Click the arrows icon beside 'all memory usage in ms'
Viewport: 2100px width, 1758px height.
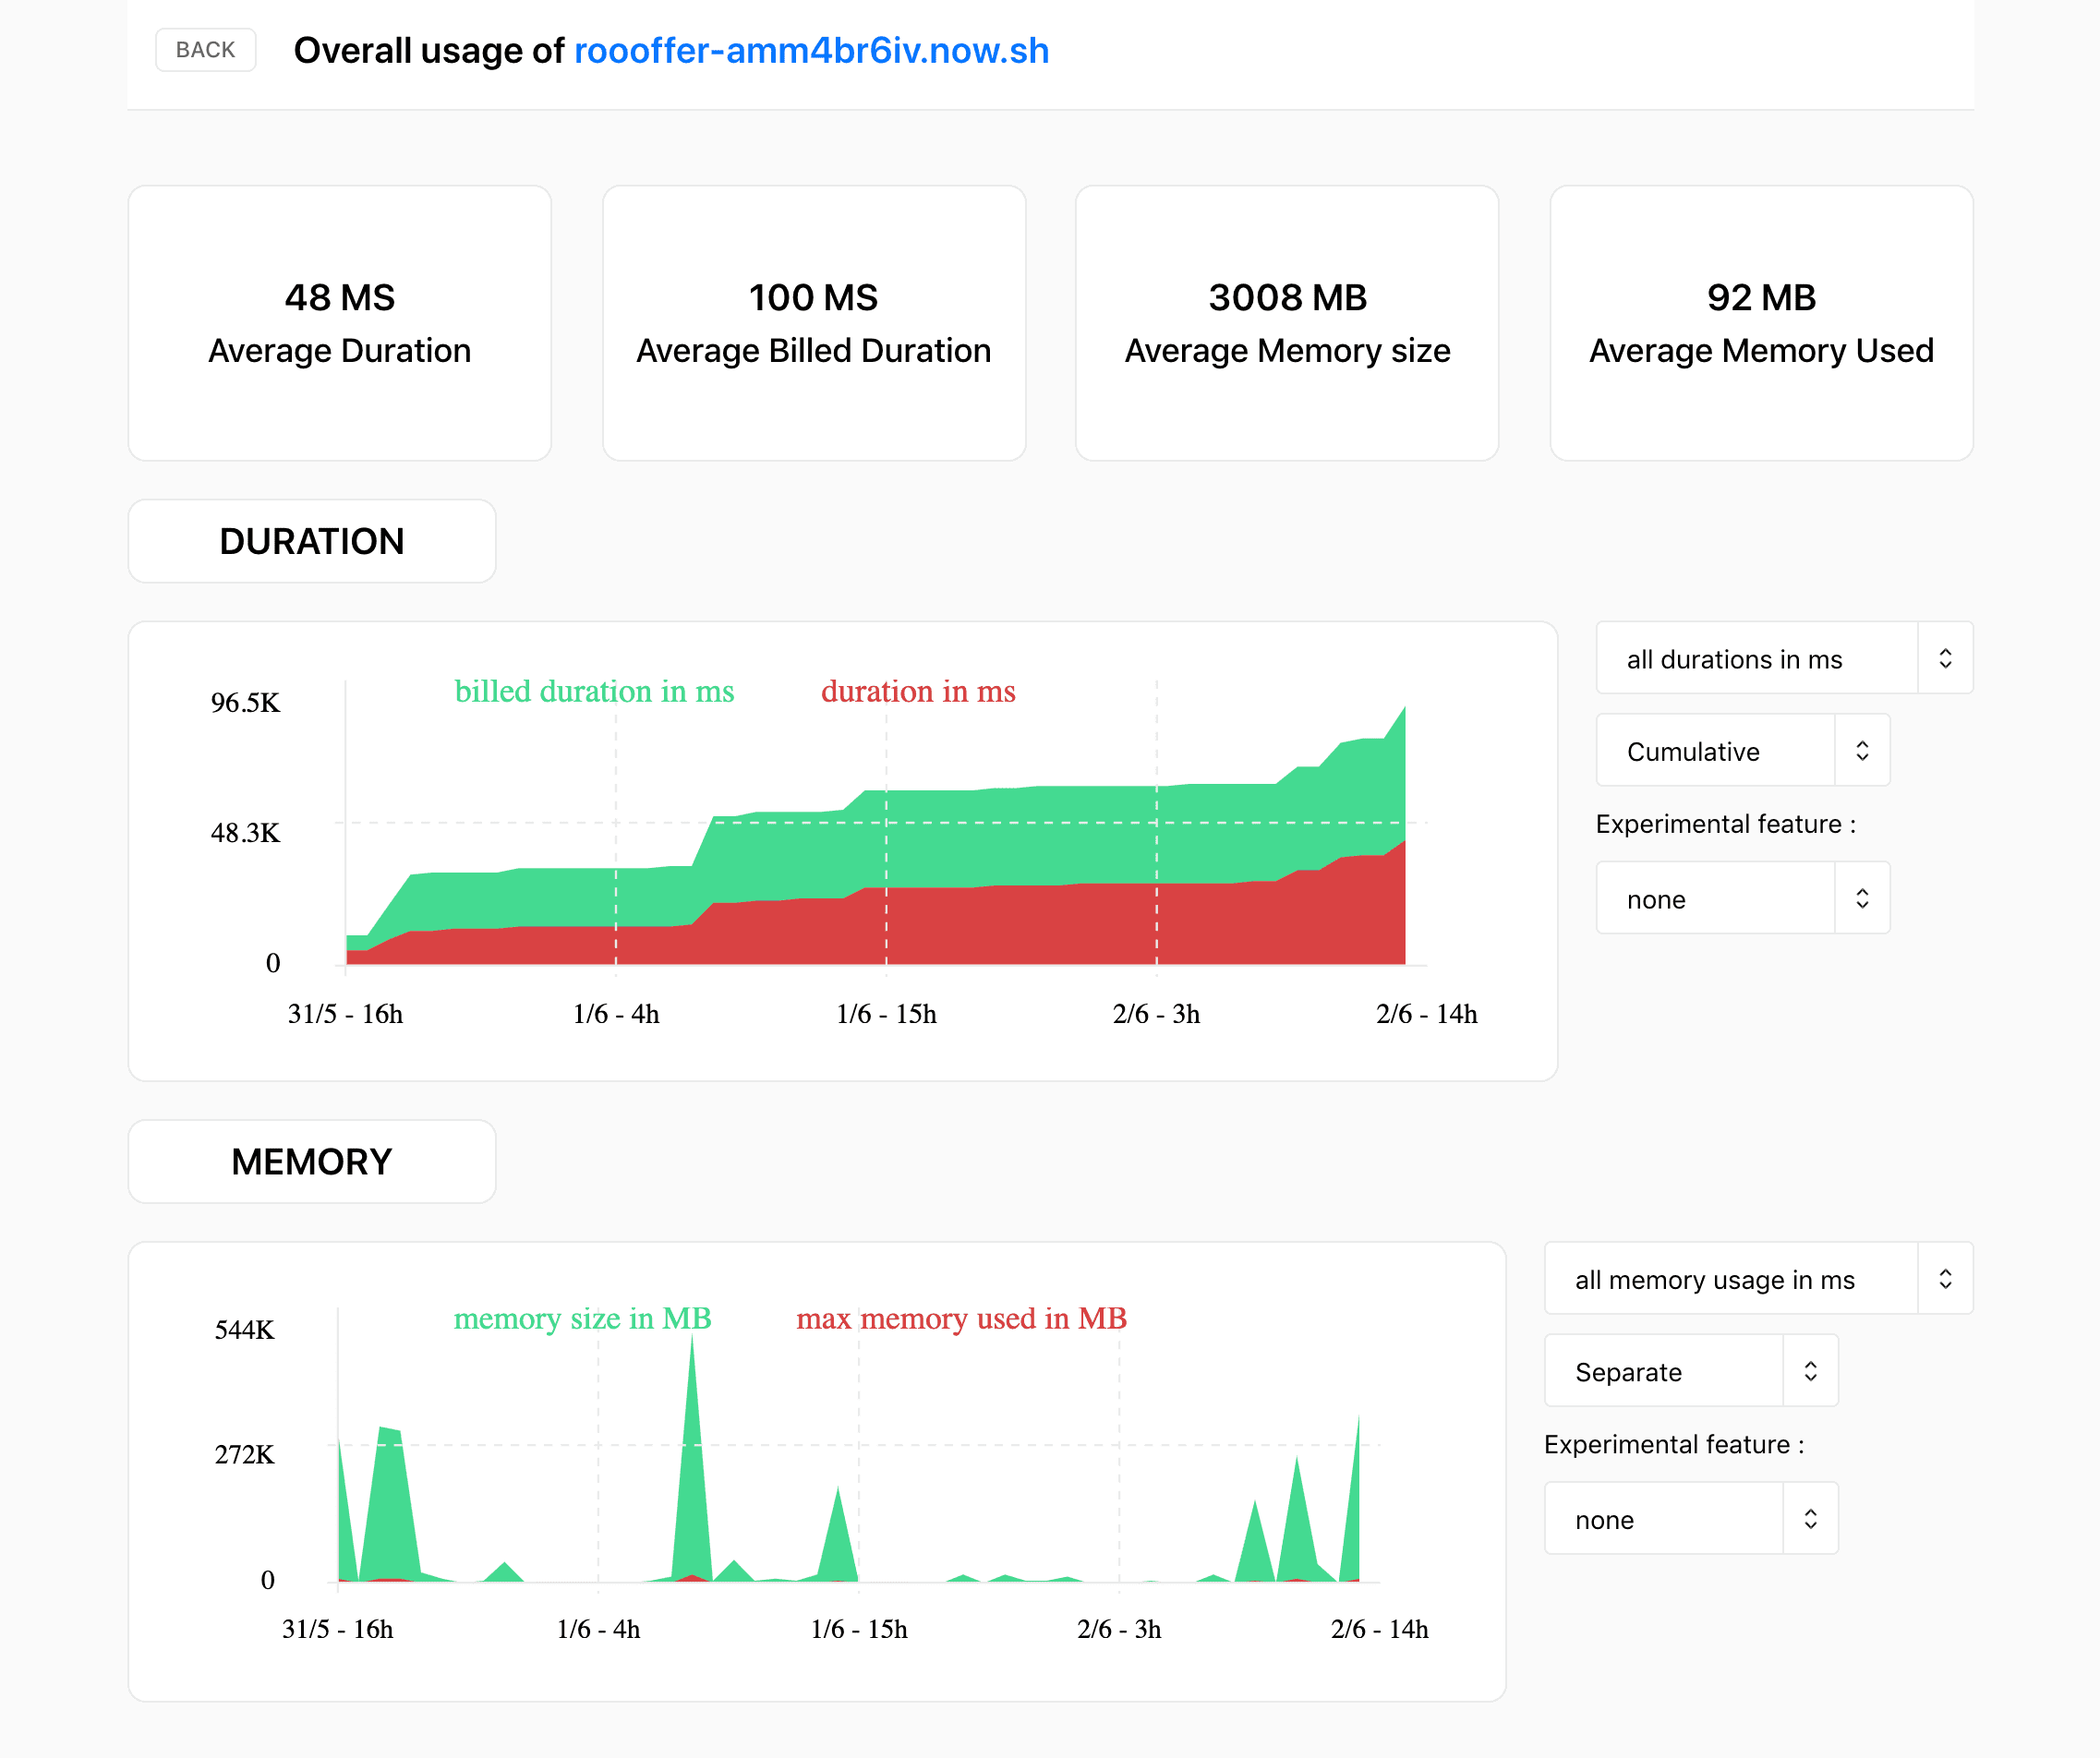[1945, 1279]
